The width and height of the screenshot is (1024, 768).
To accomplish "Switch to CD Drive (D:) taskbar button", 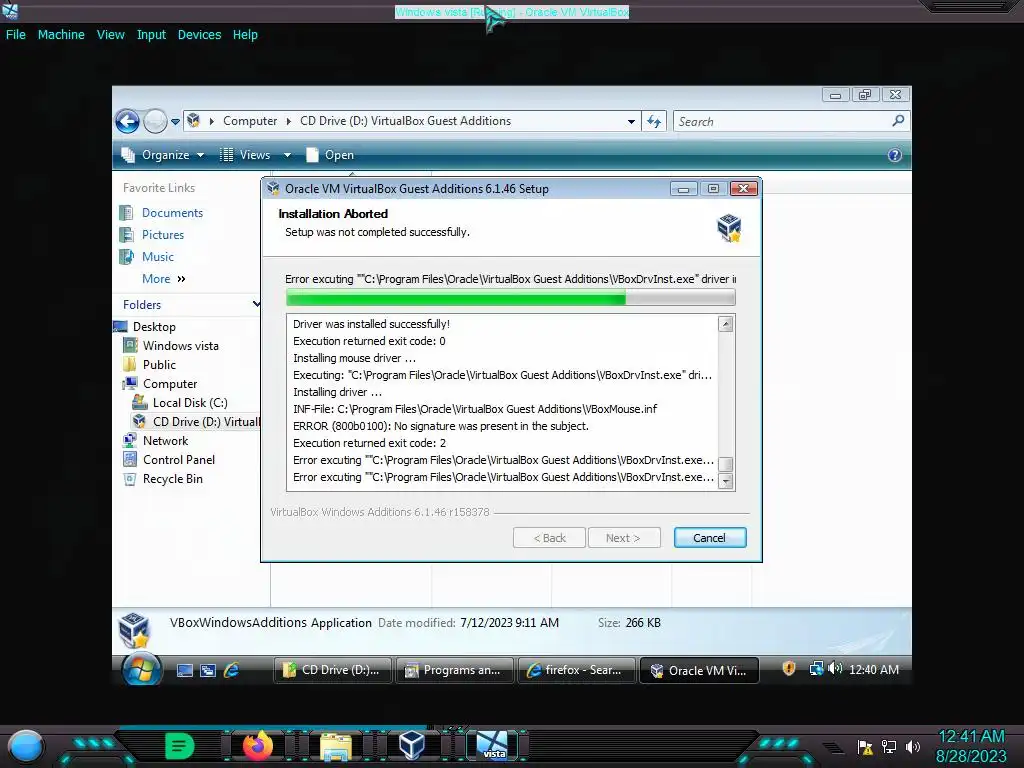I will point(332,671).
